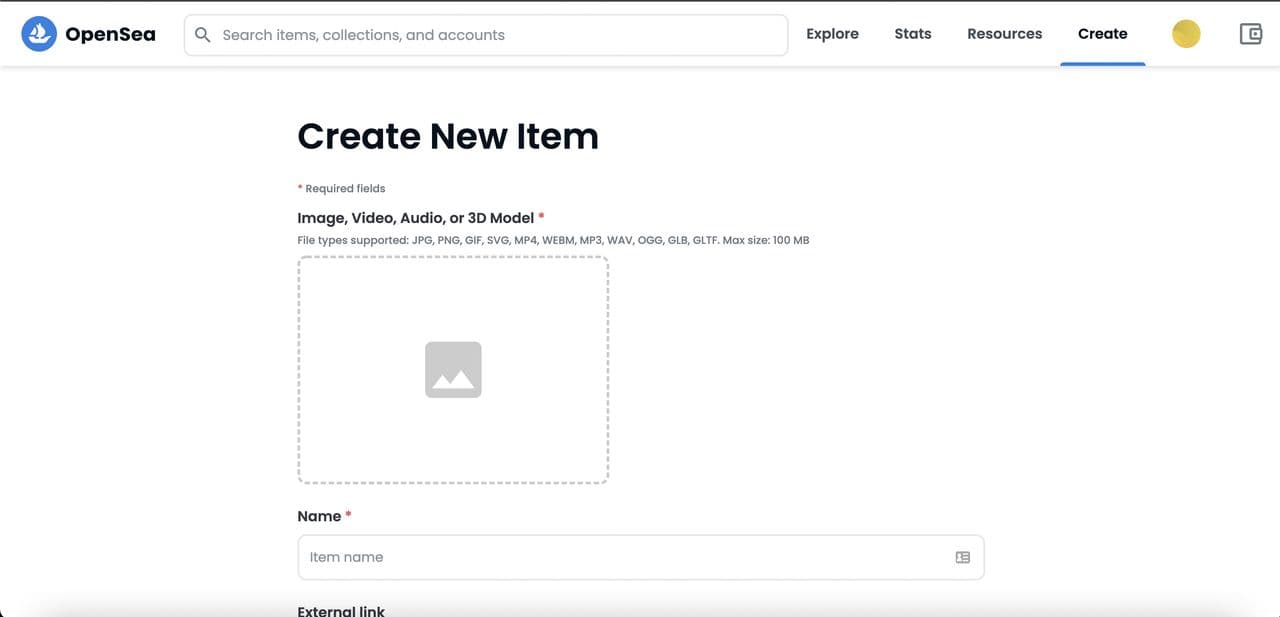Open the Explore menu

point(832,34)
